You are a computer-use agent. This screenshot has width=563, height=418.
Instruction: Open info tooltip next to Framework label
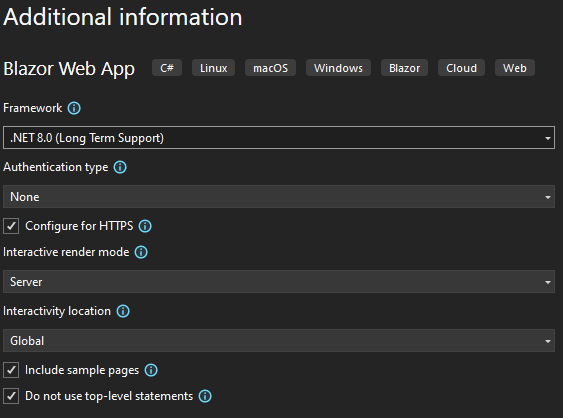74,108
